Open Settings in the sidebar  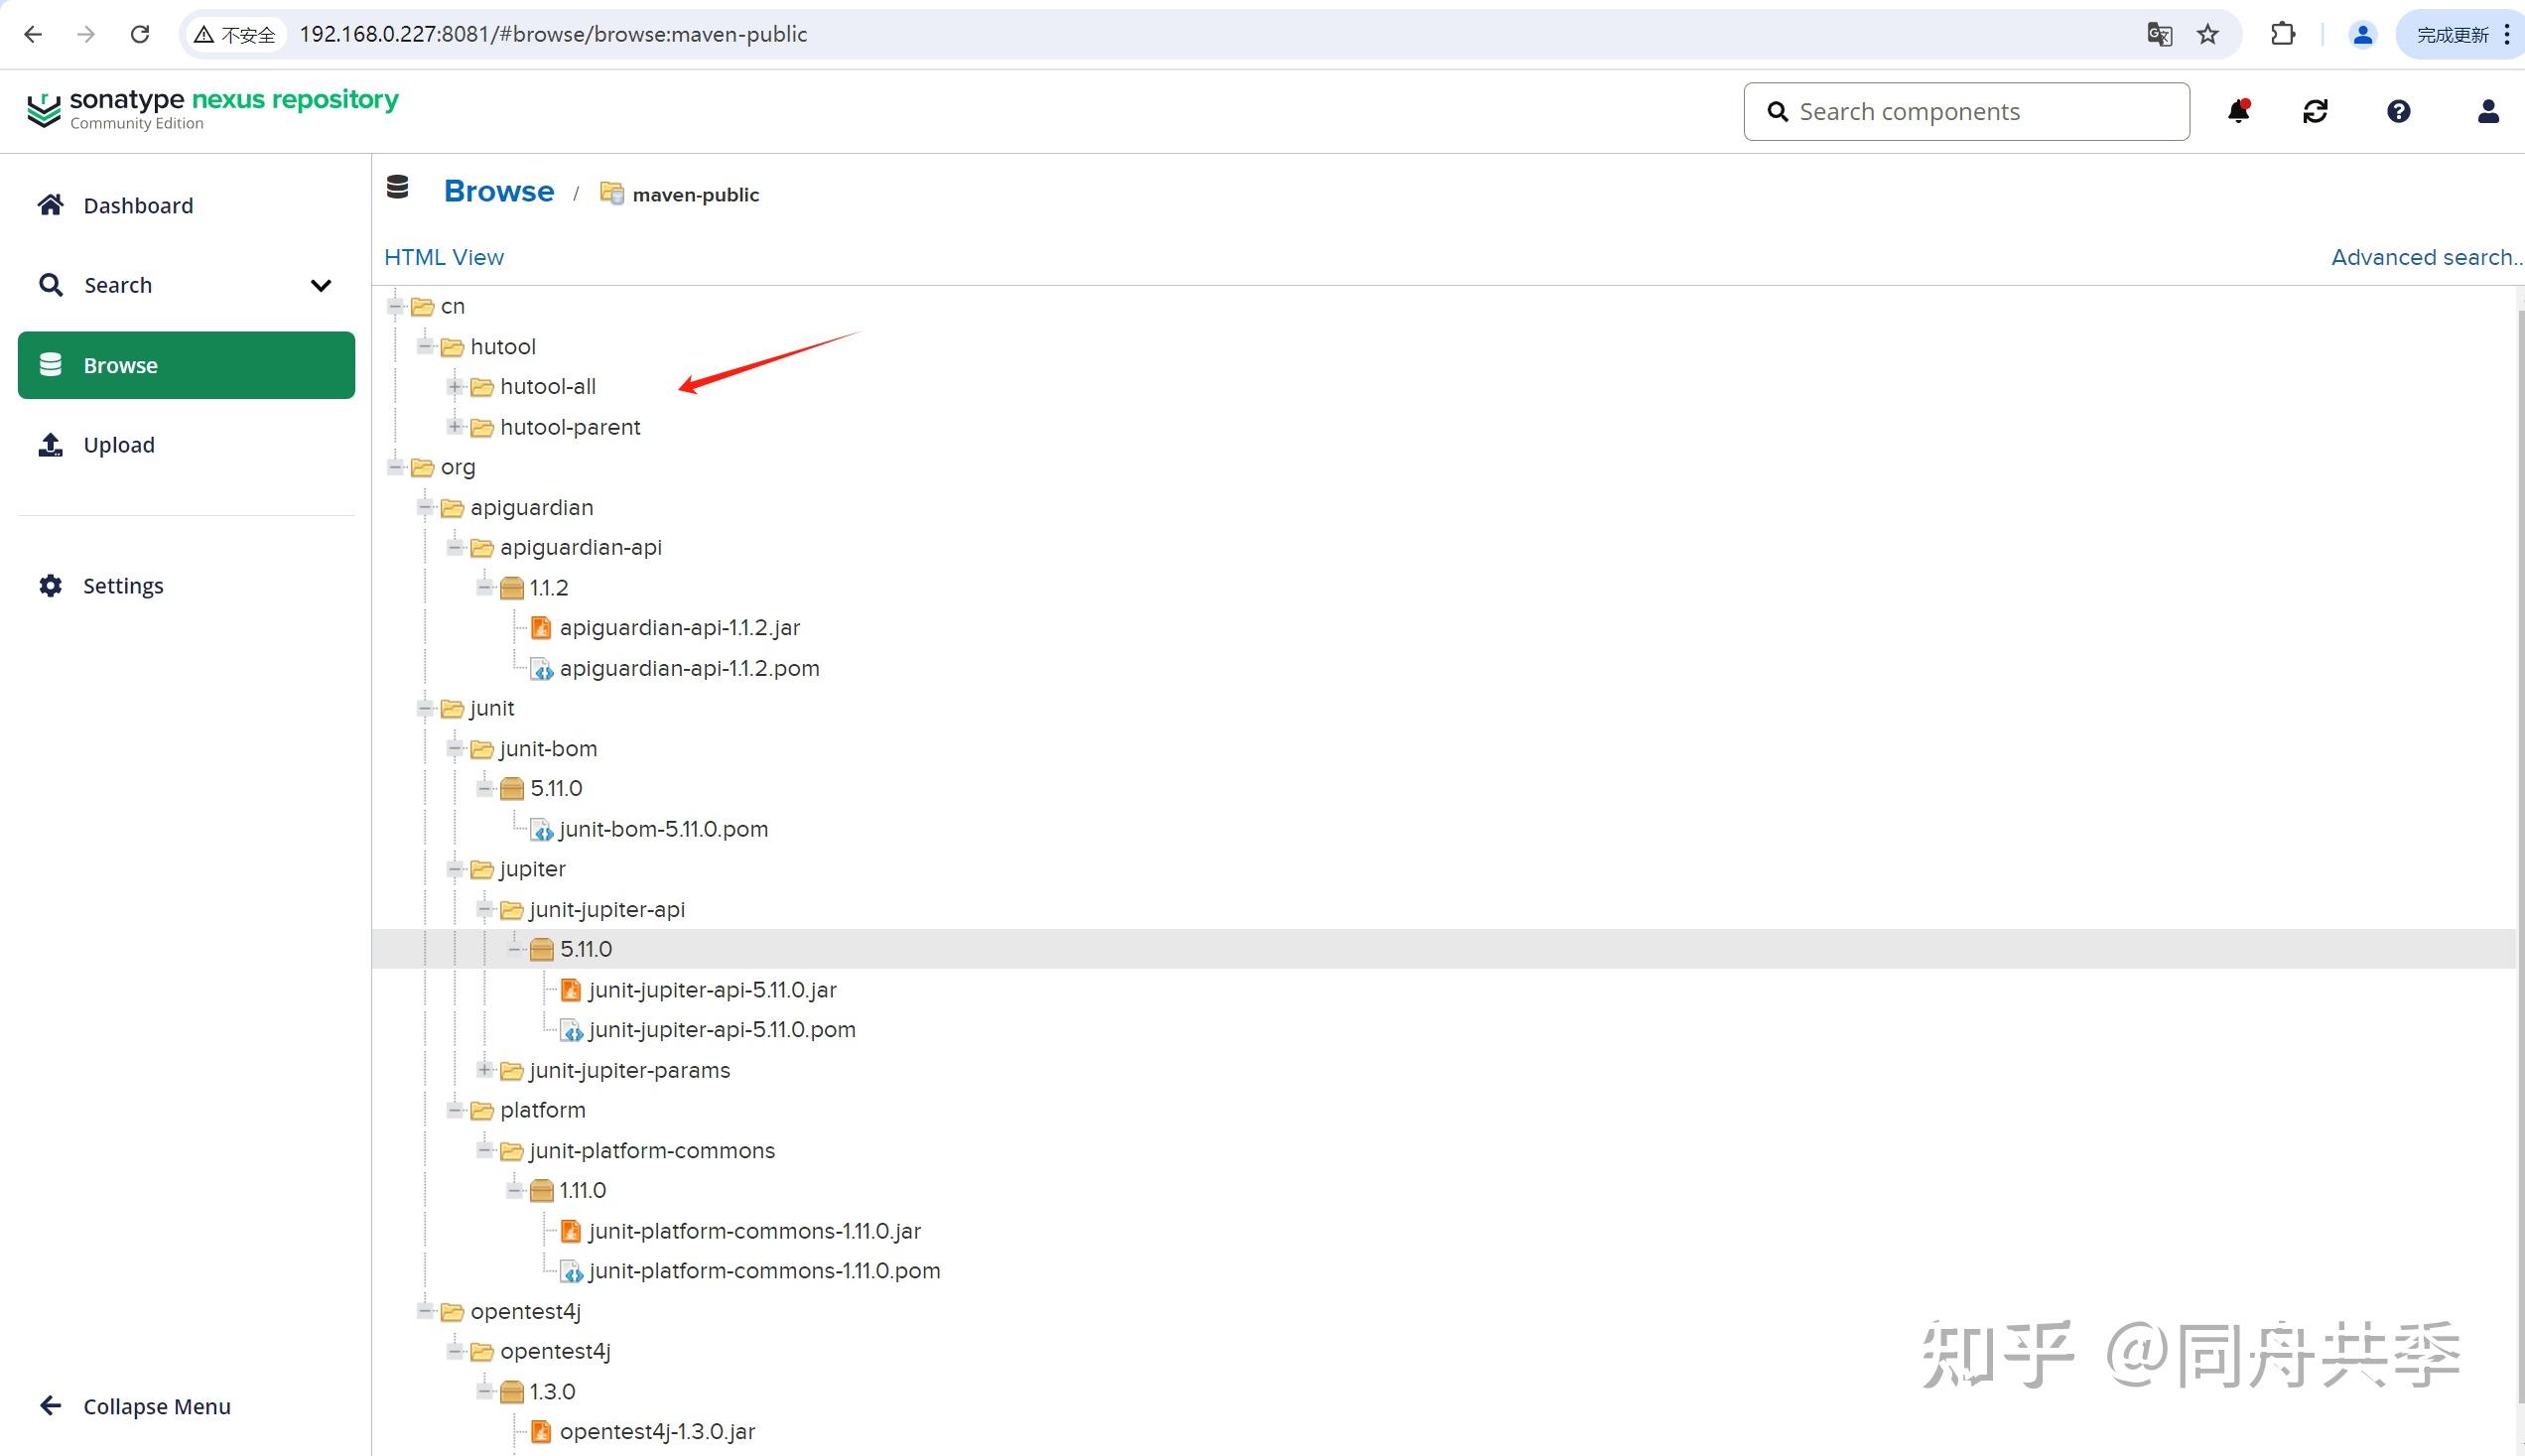[122, 586]
